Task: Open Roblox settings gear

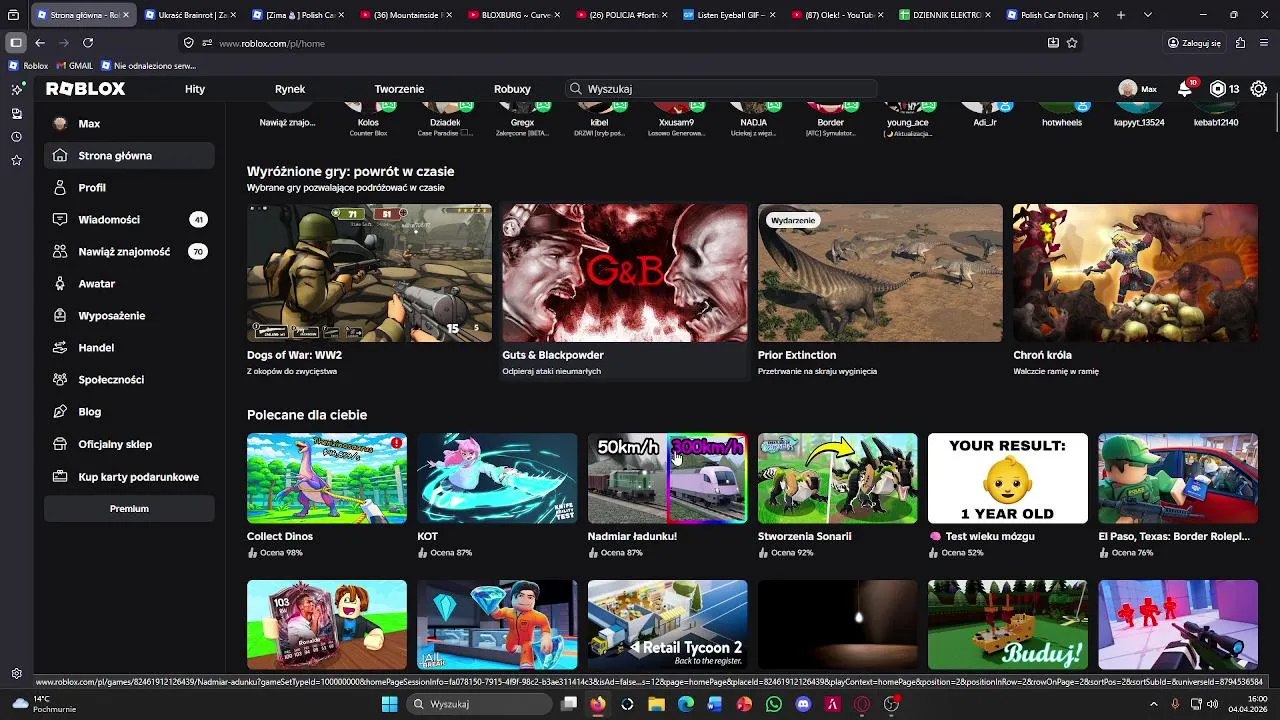Action: [x=1259, y=89]
